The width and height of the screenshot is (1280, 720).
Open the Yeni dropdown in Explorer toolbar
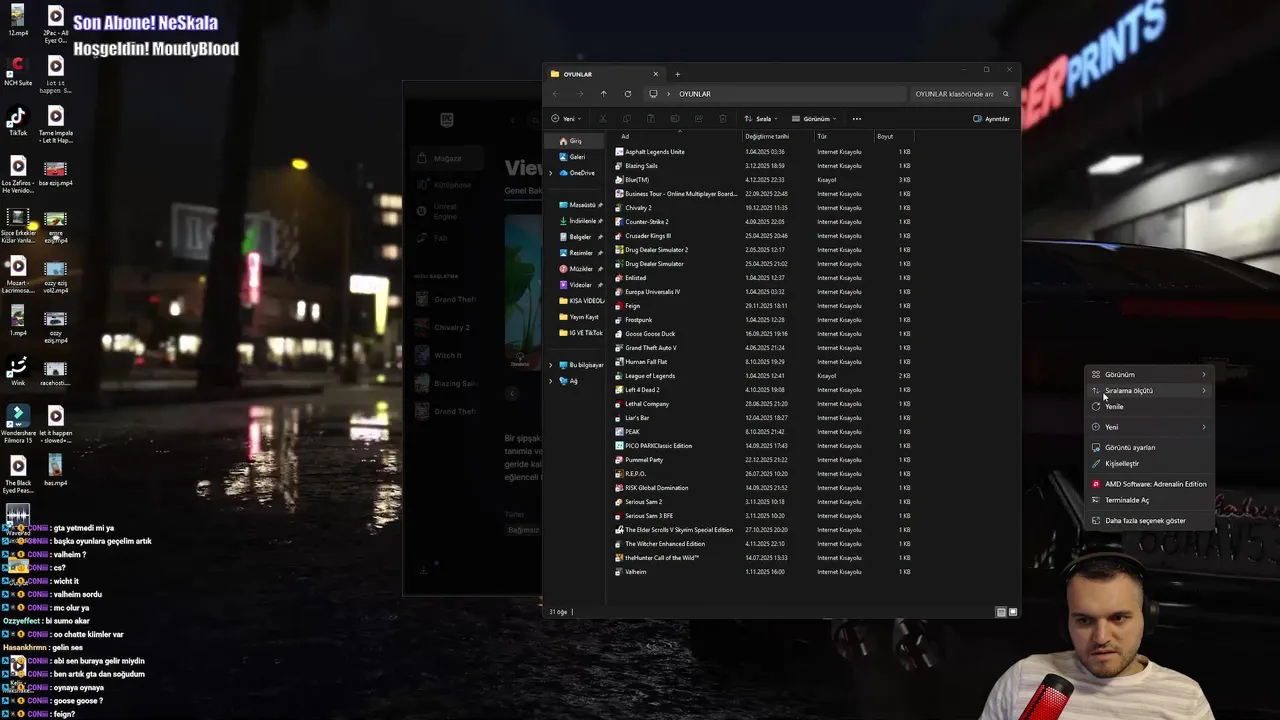(566, 119)
